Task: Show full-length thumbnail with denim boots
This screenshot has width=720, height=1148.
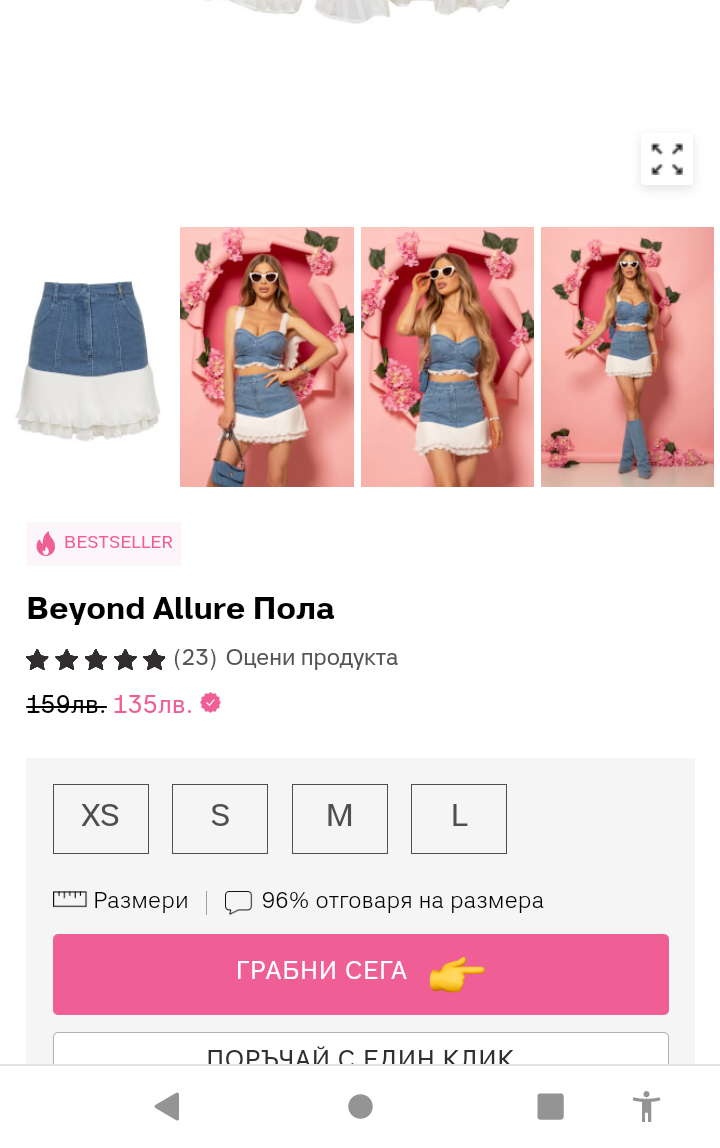Action: tap(627, 357)
